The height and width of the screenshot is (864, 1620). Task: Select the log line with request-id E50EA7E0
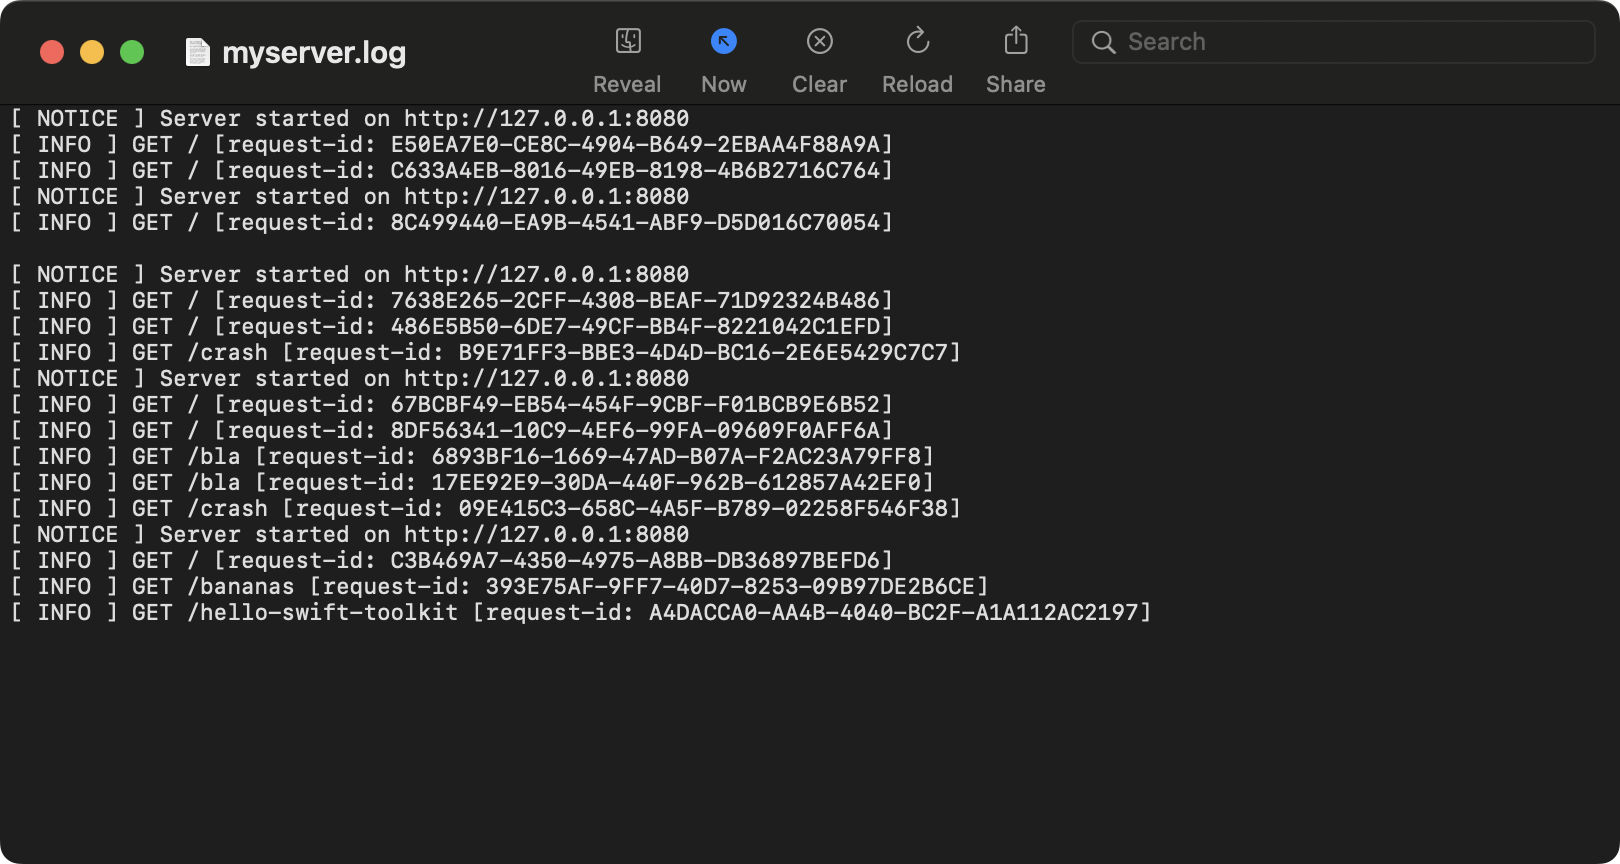[x=450, y=145]
